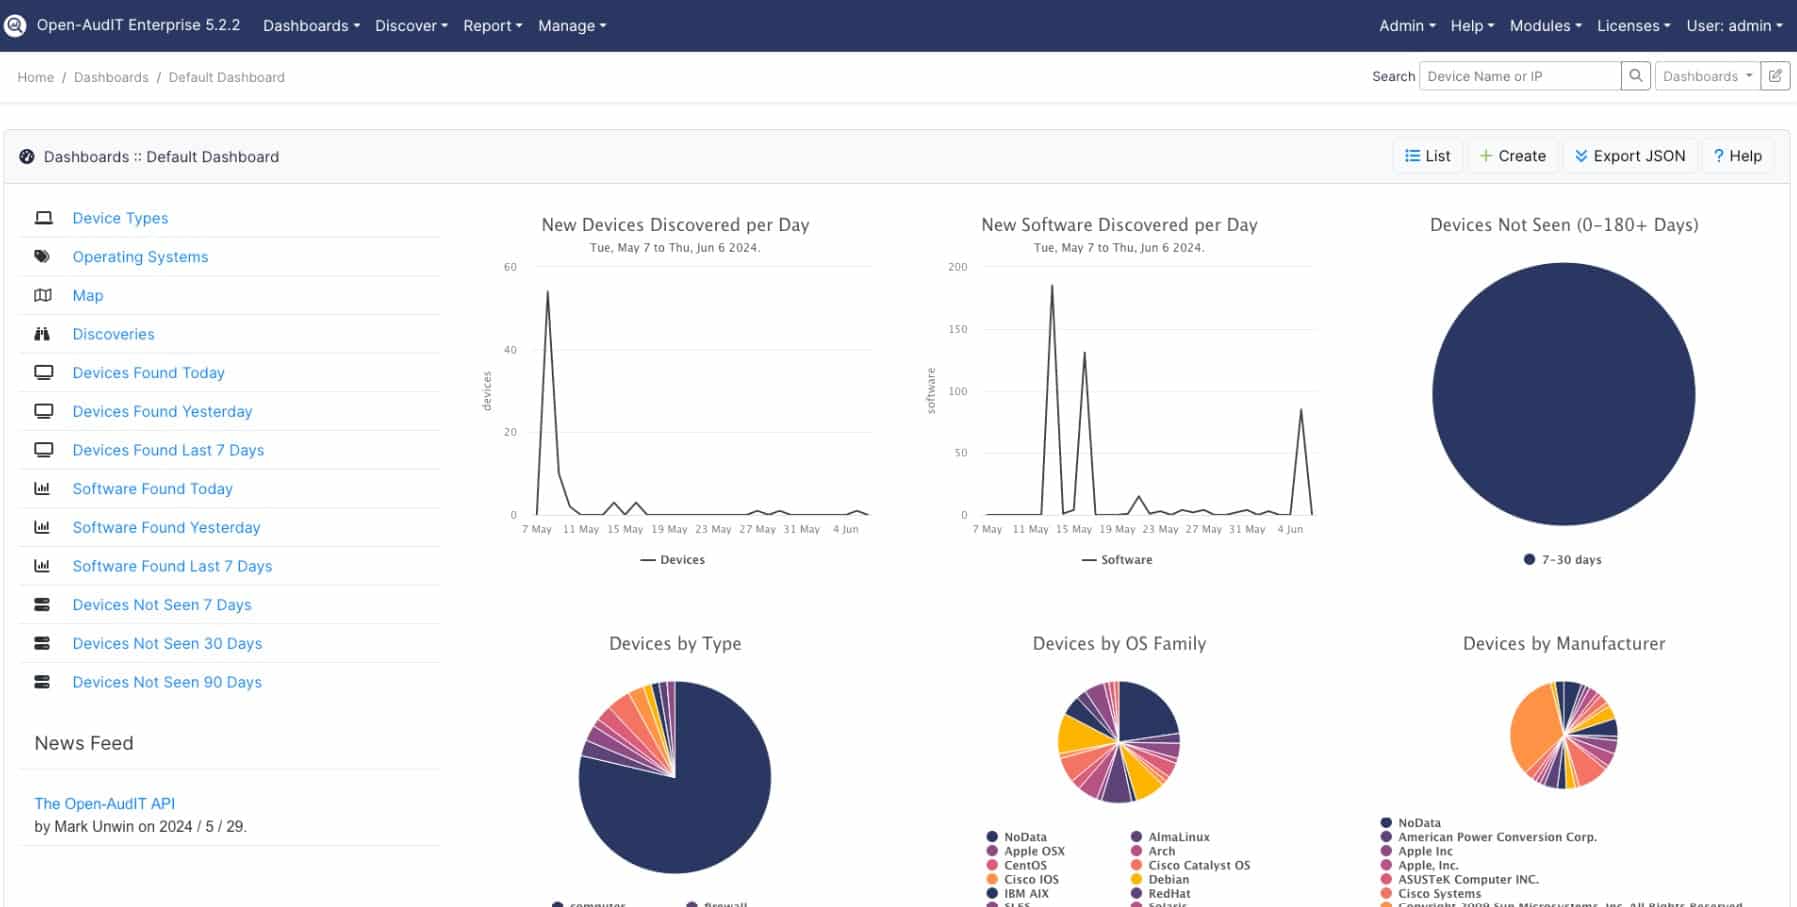
Task: Open the Dashboards selector next to search
Action: tap(1707, 75)
